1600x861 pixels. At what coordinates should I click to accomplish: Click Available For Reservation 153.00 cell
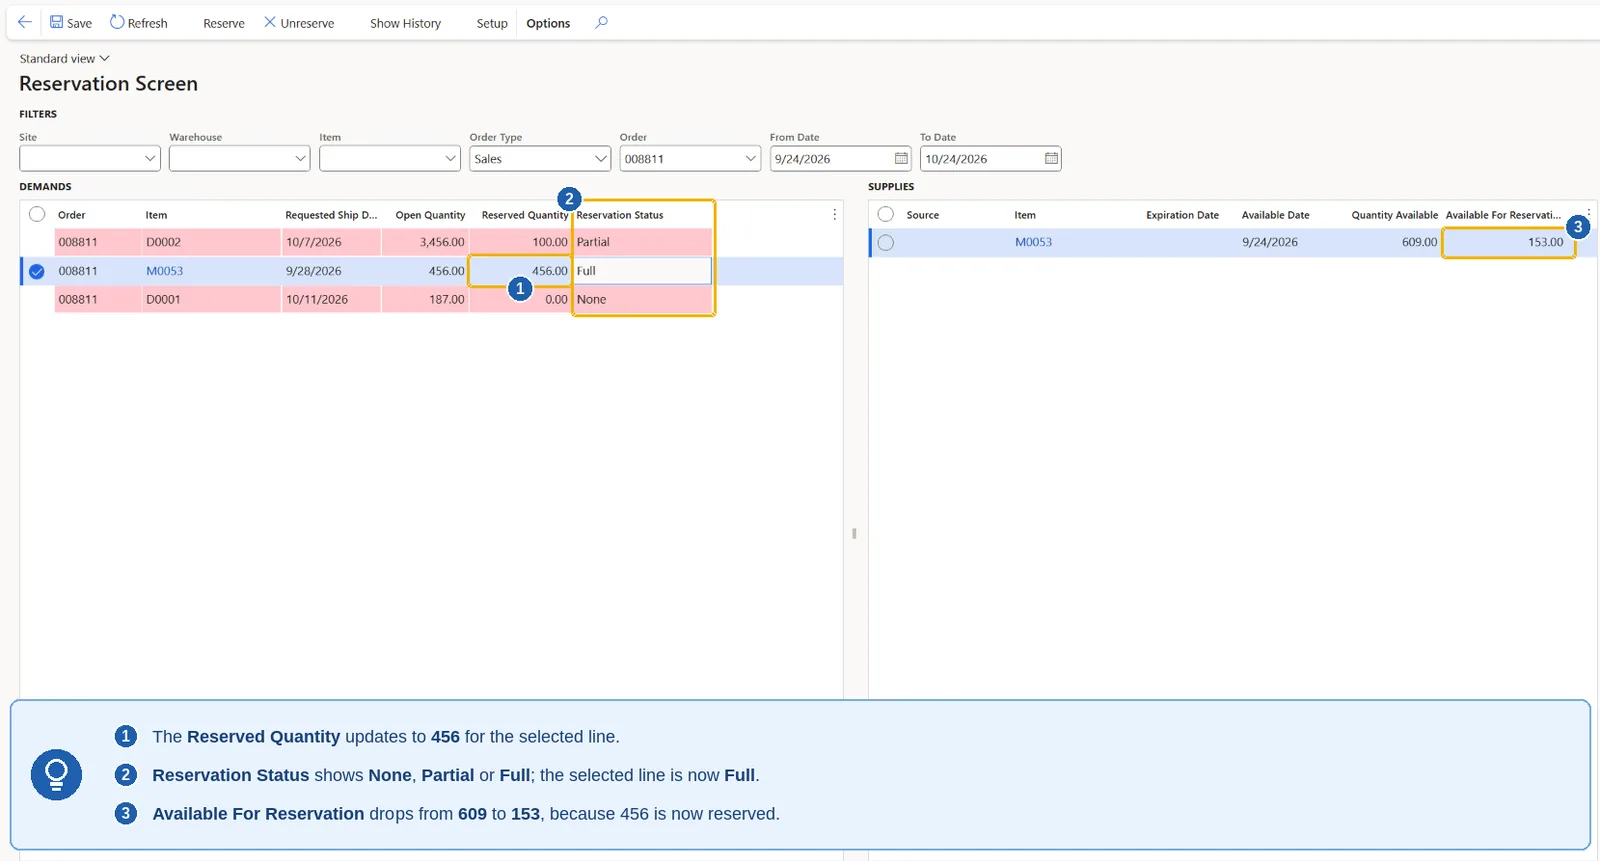(x=1508, y=242)
